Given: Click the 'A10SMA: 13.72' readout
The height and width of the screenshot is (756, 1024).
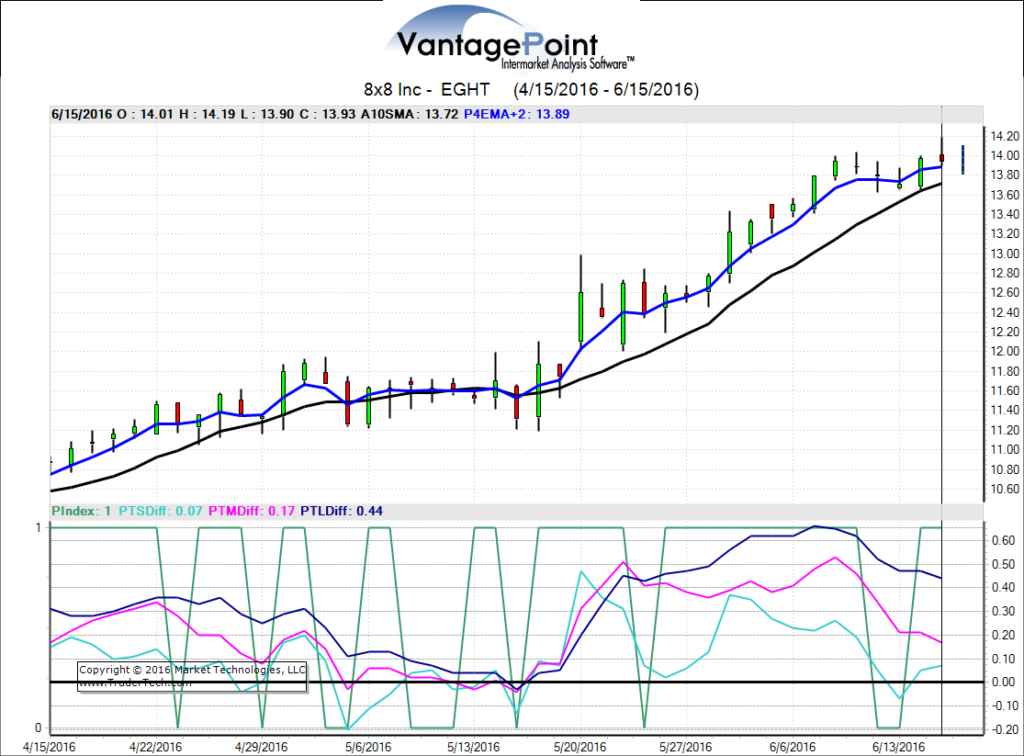Looking at the screenshot, I should (x=409, y=114).
